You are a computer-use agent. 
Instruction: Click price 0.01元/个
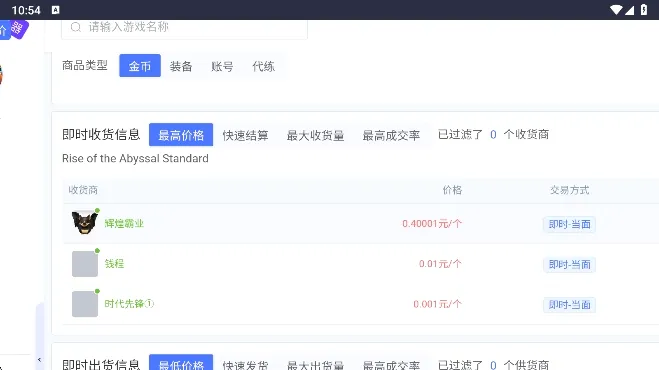pyautogui.click(x=440, y=264)
